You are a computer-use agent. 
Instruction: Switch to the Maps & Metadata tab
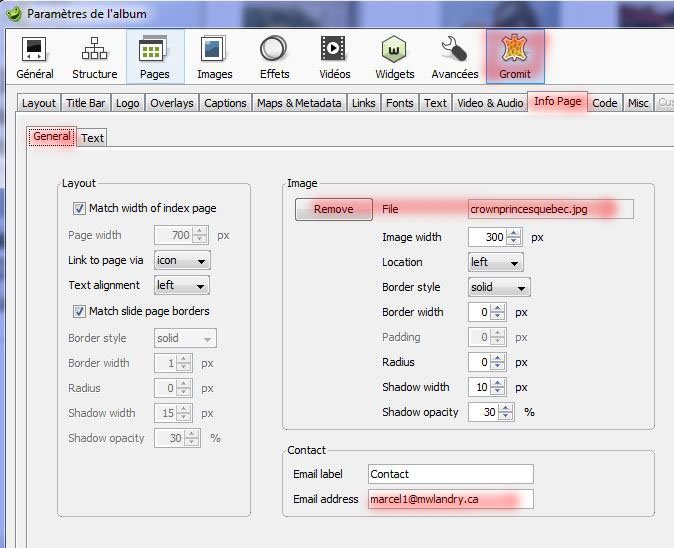coord(299,103)
